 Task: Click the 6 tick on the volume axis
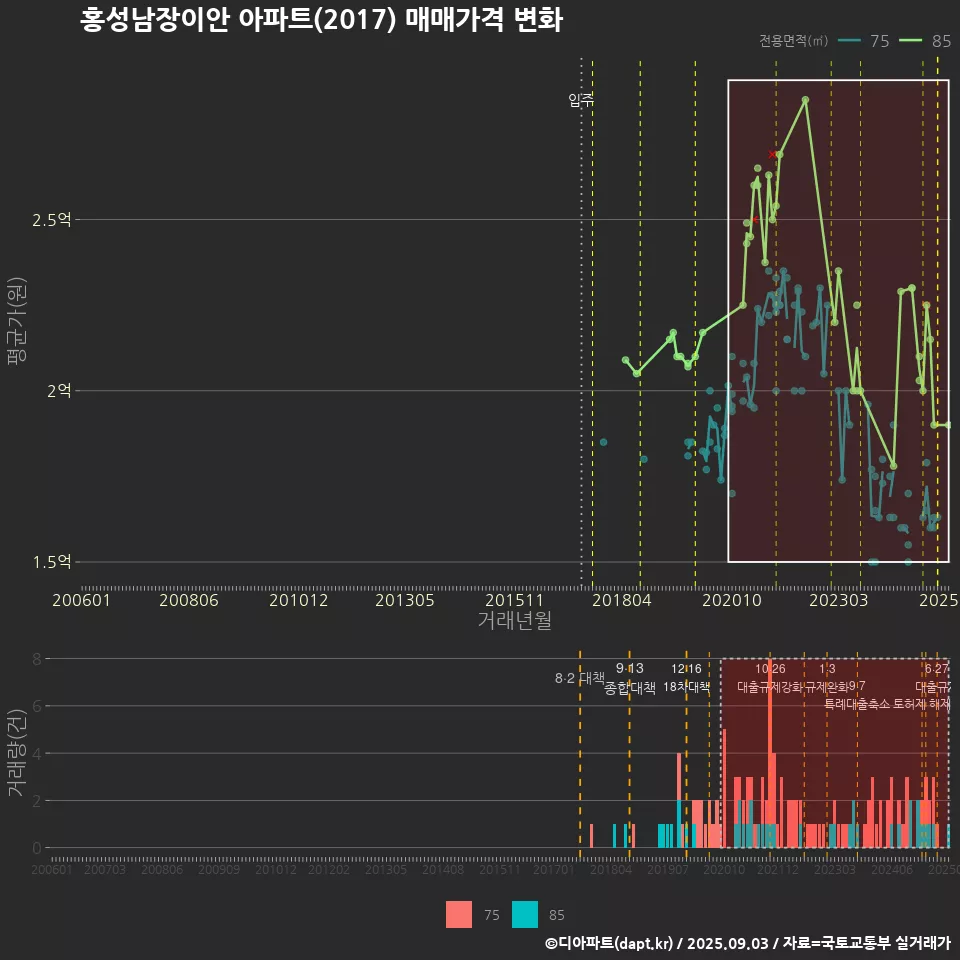pos(37,706)
